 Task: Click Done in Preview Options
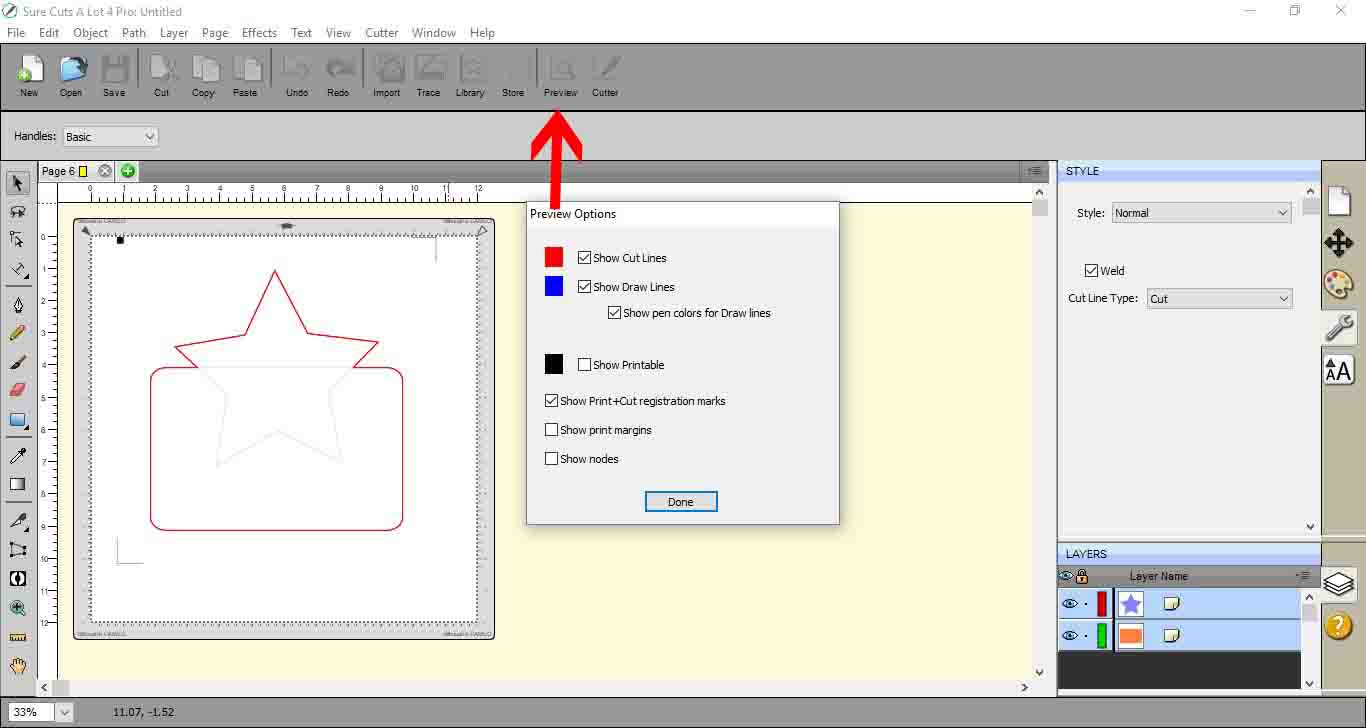click(681, 502)
